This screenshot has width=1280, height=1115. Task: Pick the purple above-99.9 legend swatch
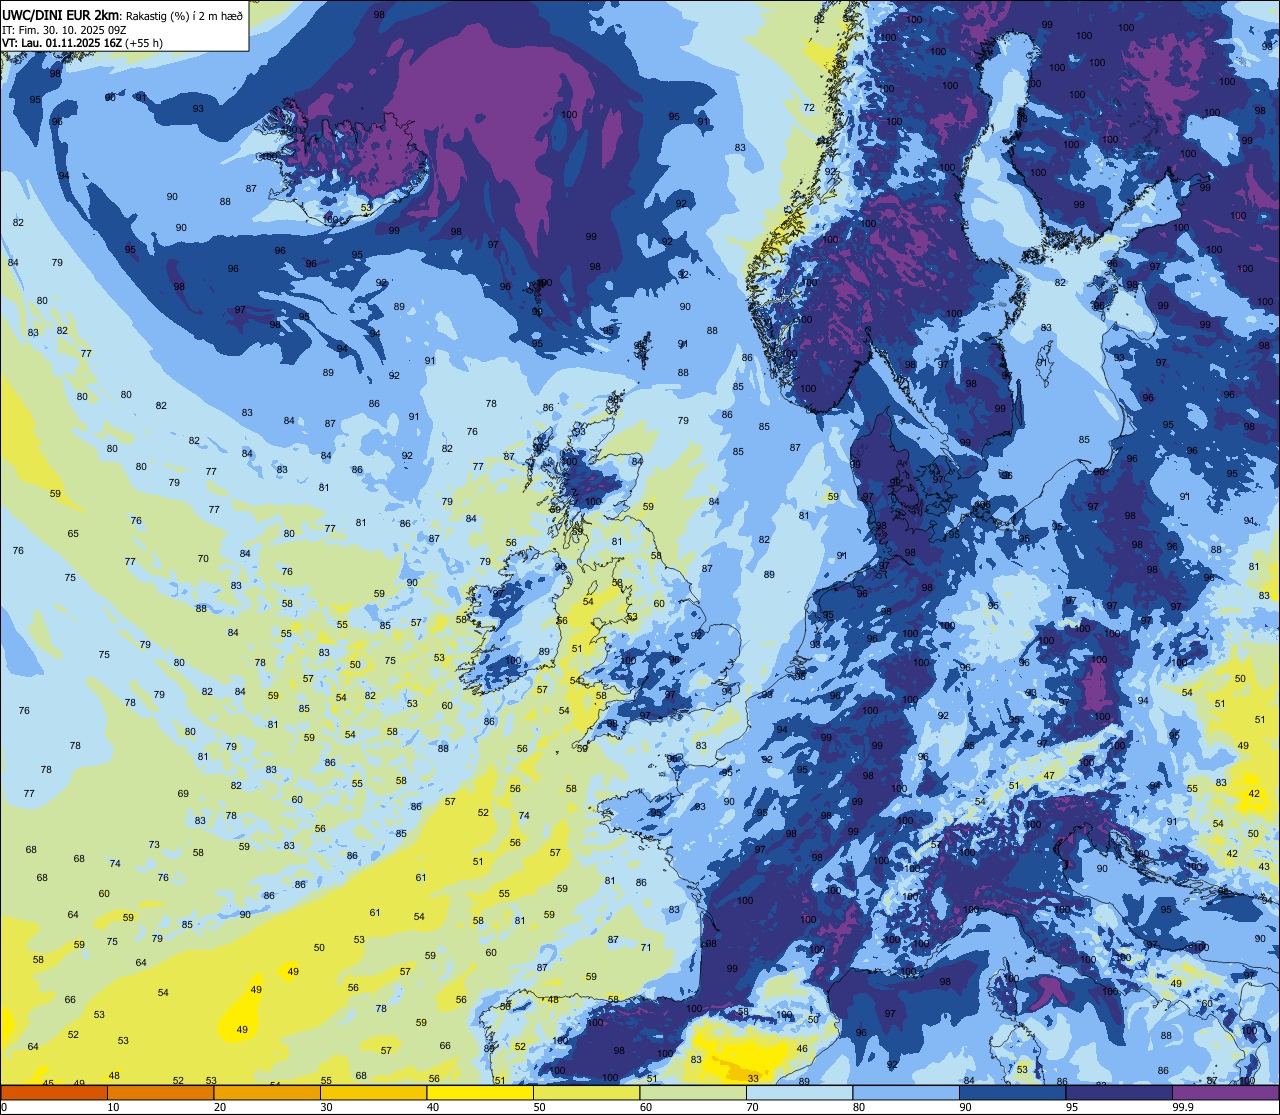(1225, 1093)
